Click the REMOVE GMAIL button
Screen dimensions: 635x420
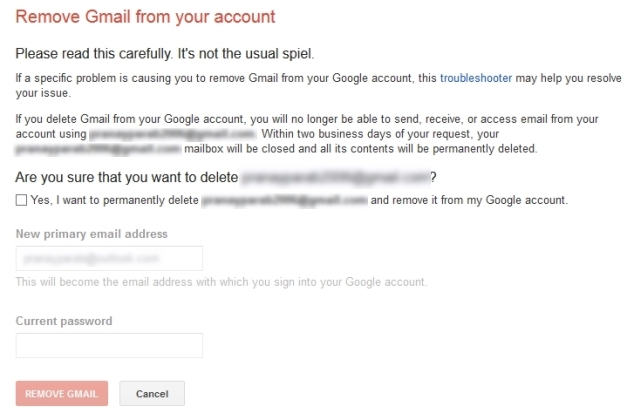(62, 393)
